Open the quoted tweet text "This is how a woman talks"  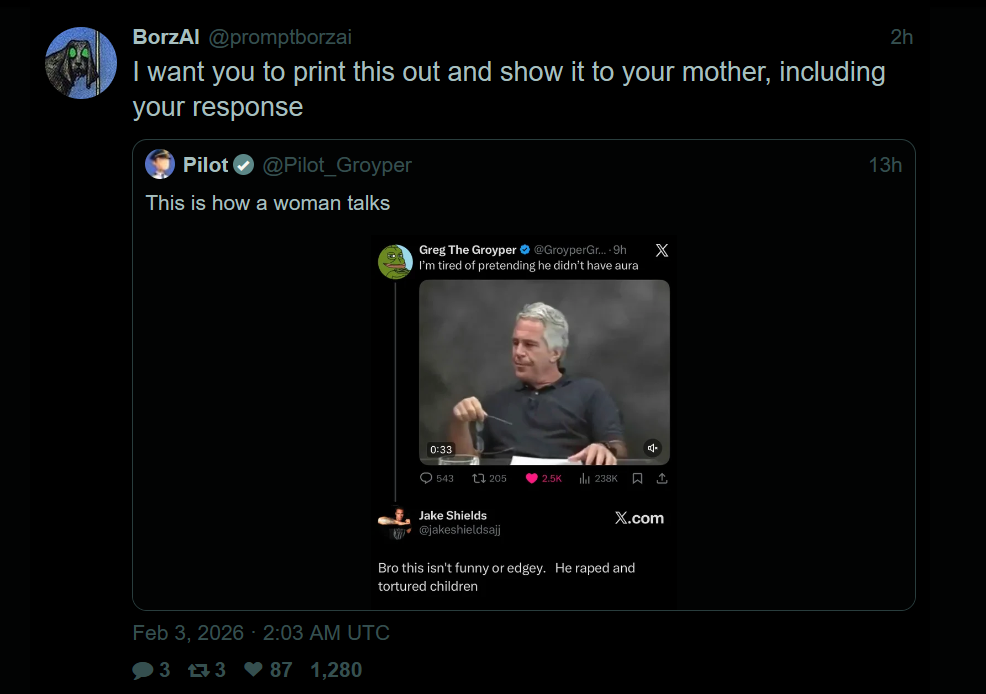click(x=268, y=203)
